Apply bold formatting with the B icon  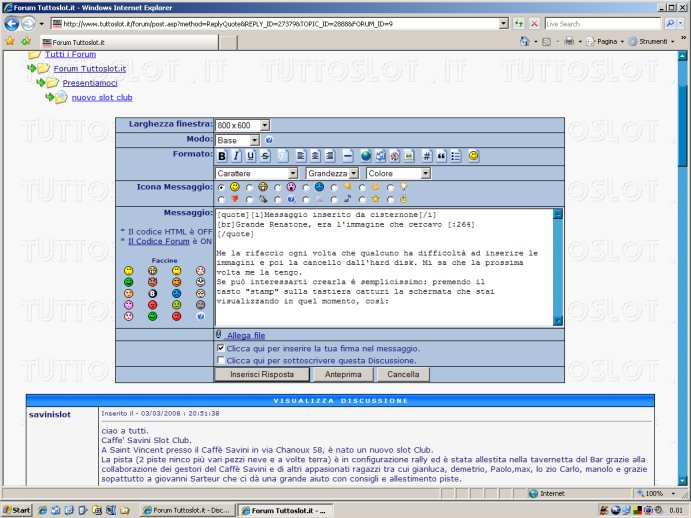point(222,156)
